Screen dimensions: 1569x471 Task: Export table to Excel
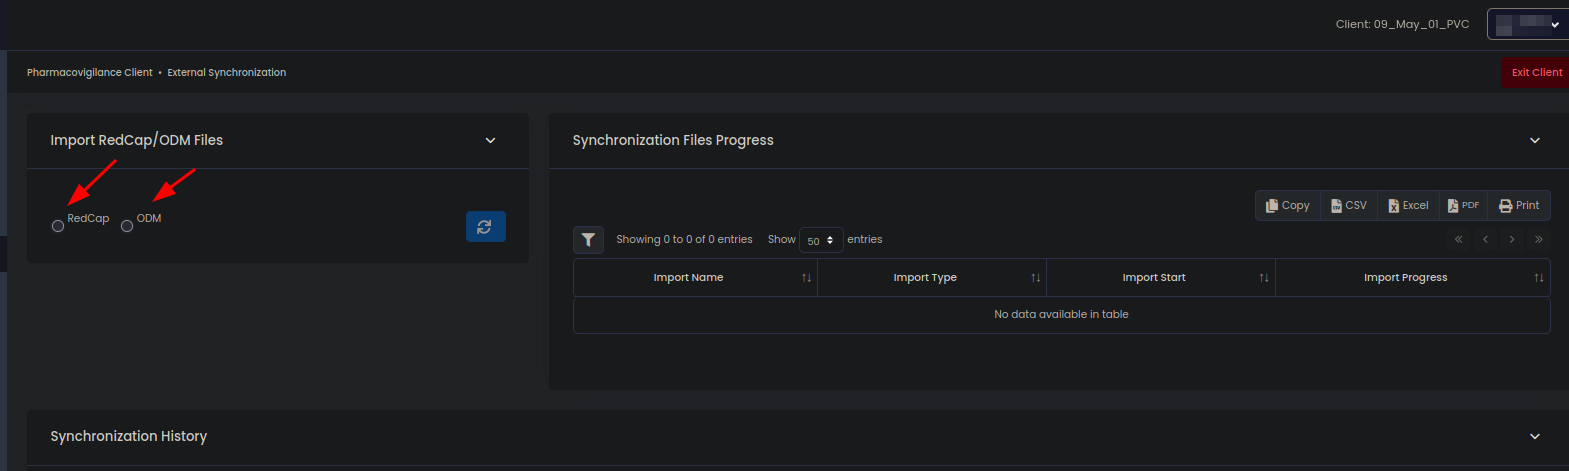(x=1407, y=205)
